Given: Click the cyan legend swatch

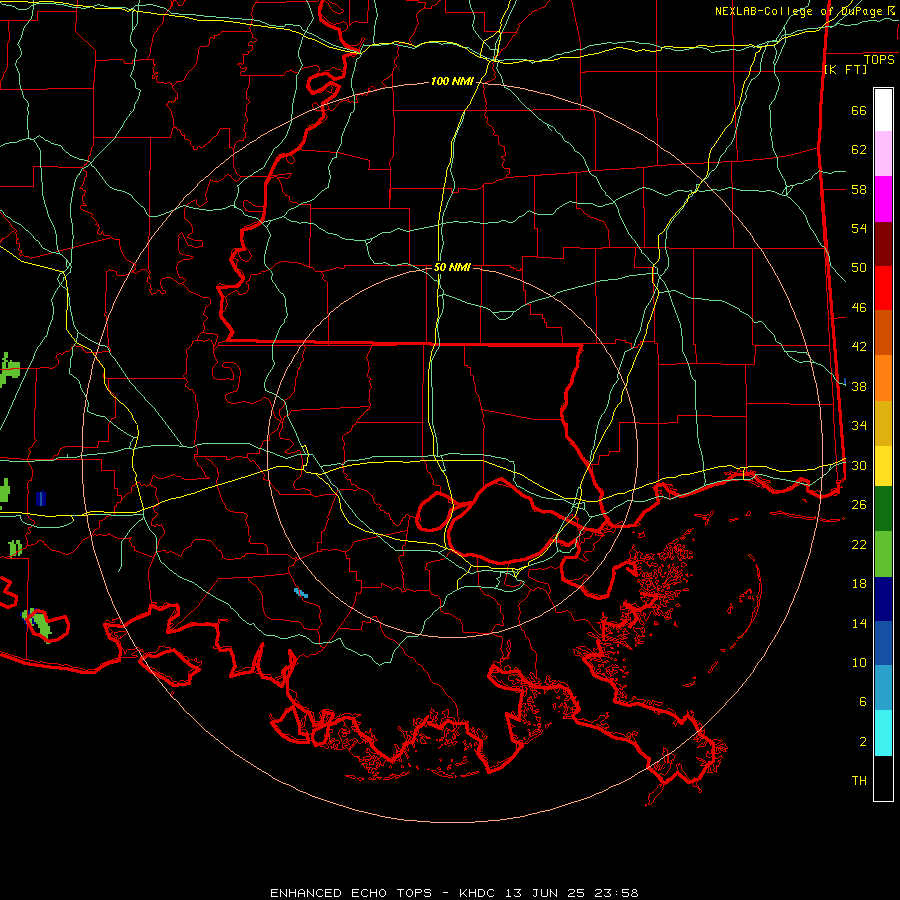Looking at the screenshot, I should coord(883,733).
